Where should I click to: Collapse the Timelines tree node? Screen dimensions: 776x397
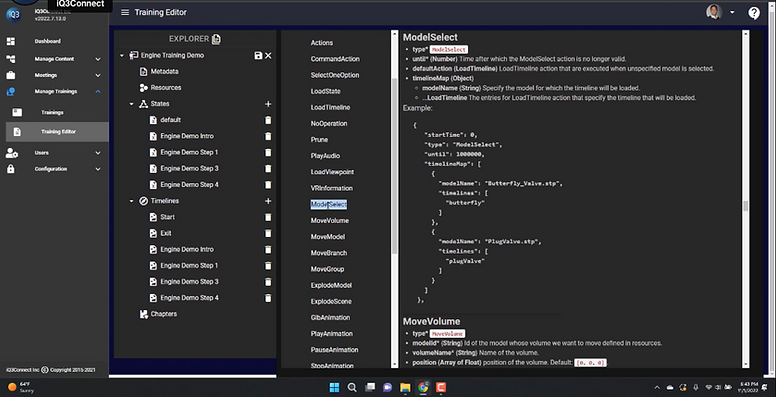coord(132,201)
